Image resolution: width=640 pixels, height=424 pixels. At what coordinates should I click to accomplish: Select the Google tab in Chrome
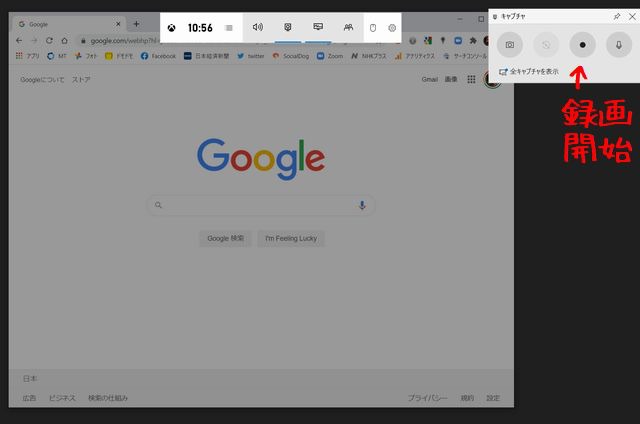coord(69,24)
